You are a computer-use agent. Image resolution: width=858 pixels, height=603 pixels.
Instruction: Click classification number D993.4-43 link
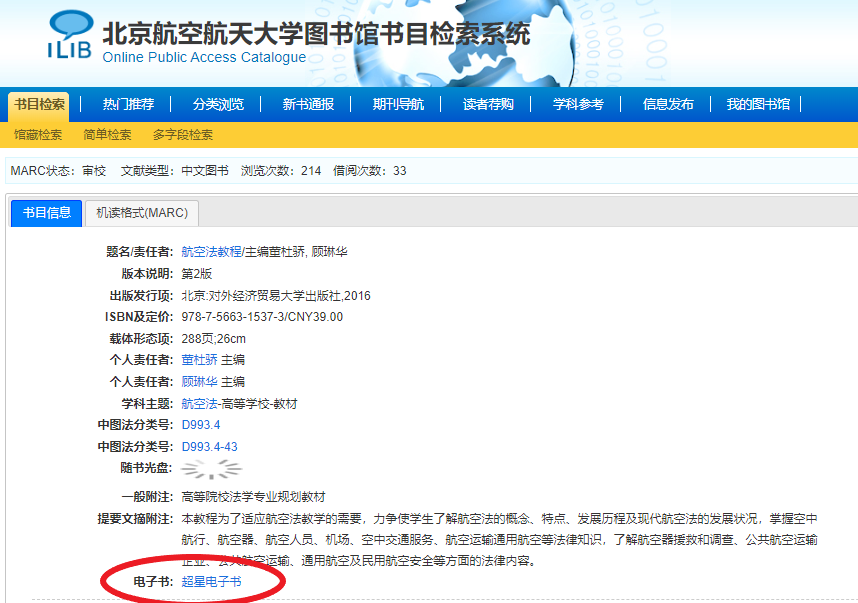(209, 447)
